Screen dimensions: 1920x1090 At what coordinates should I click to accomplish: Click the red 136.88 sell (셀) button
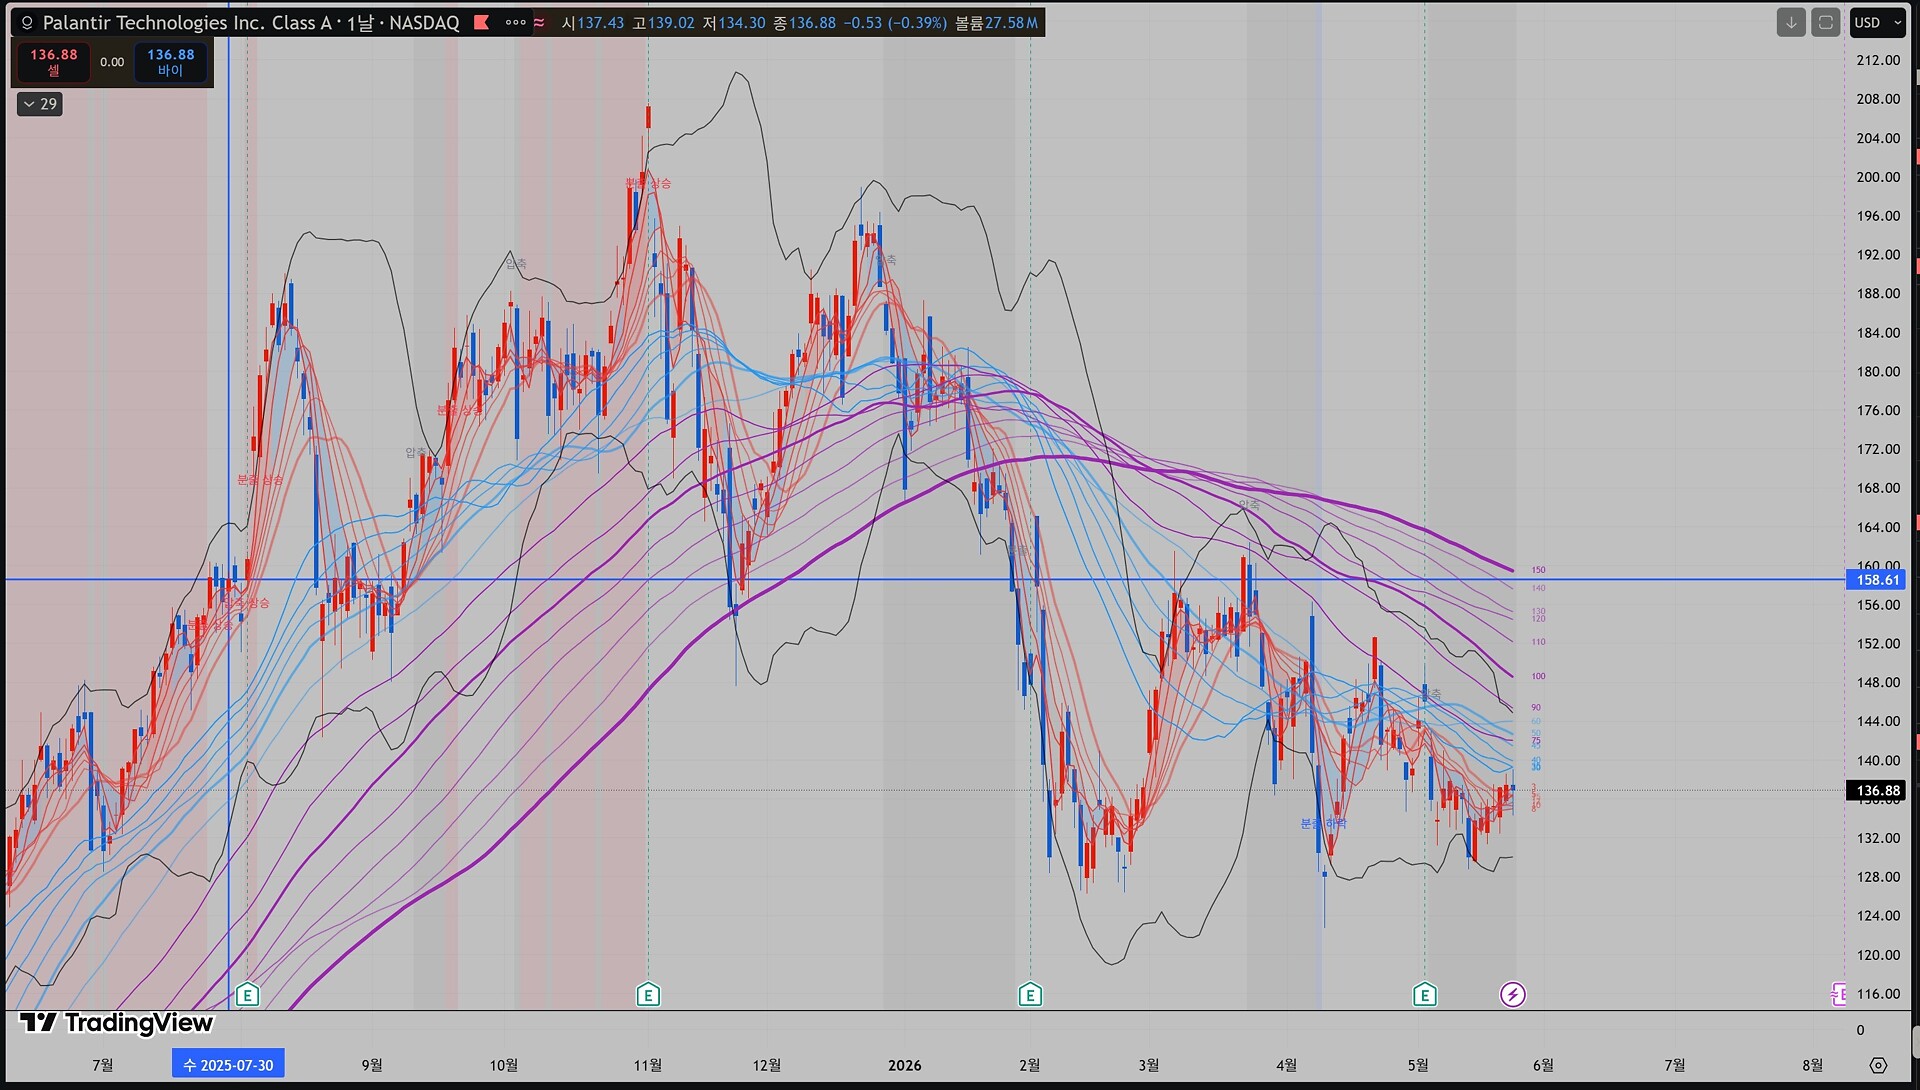click(x=54, y=62)
